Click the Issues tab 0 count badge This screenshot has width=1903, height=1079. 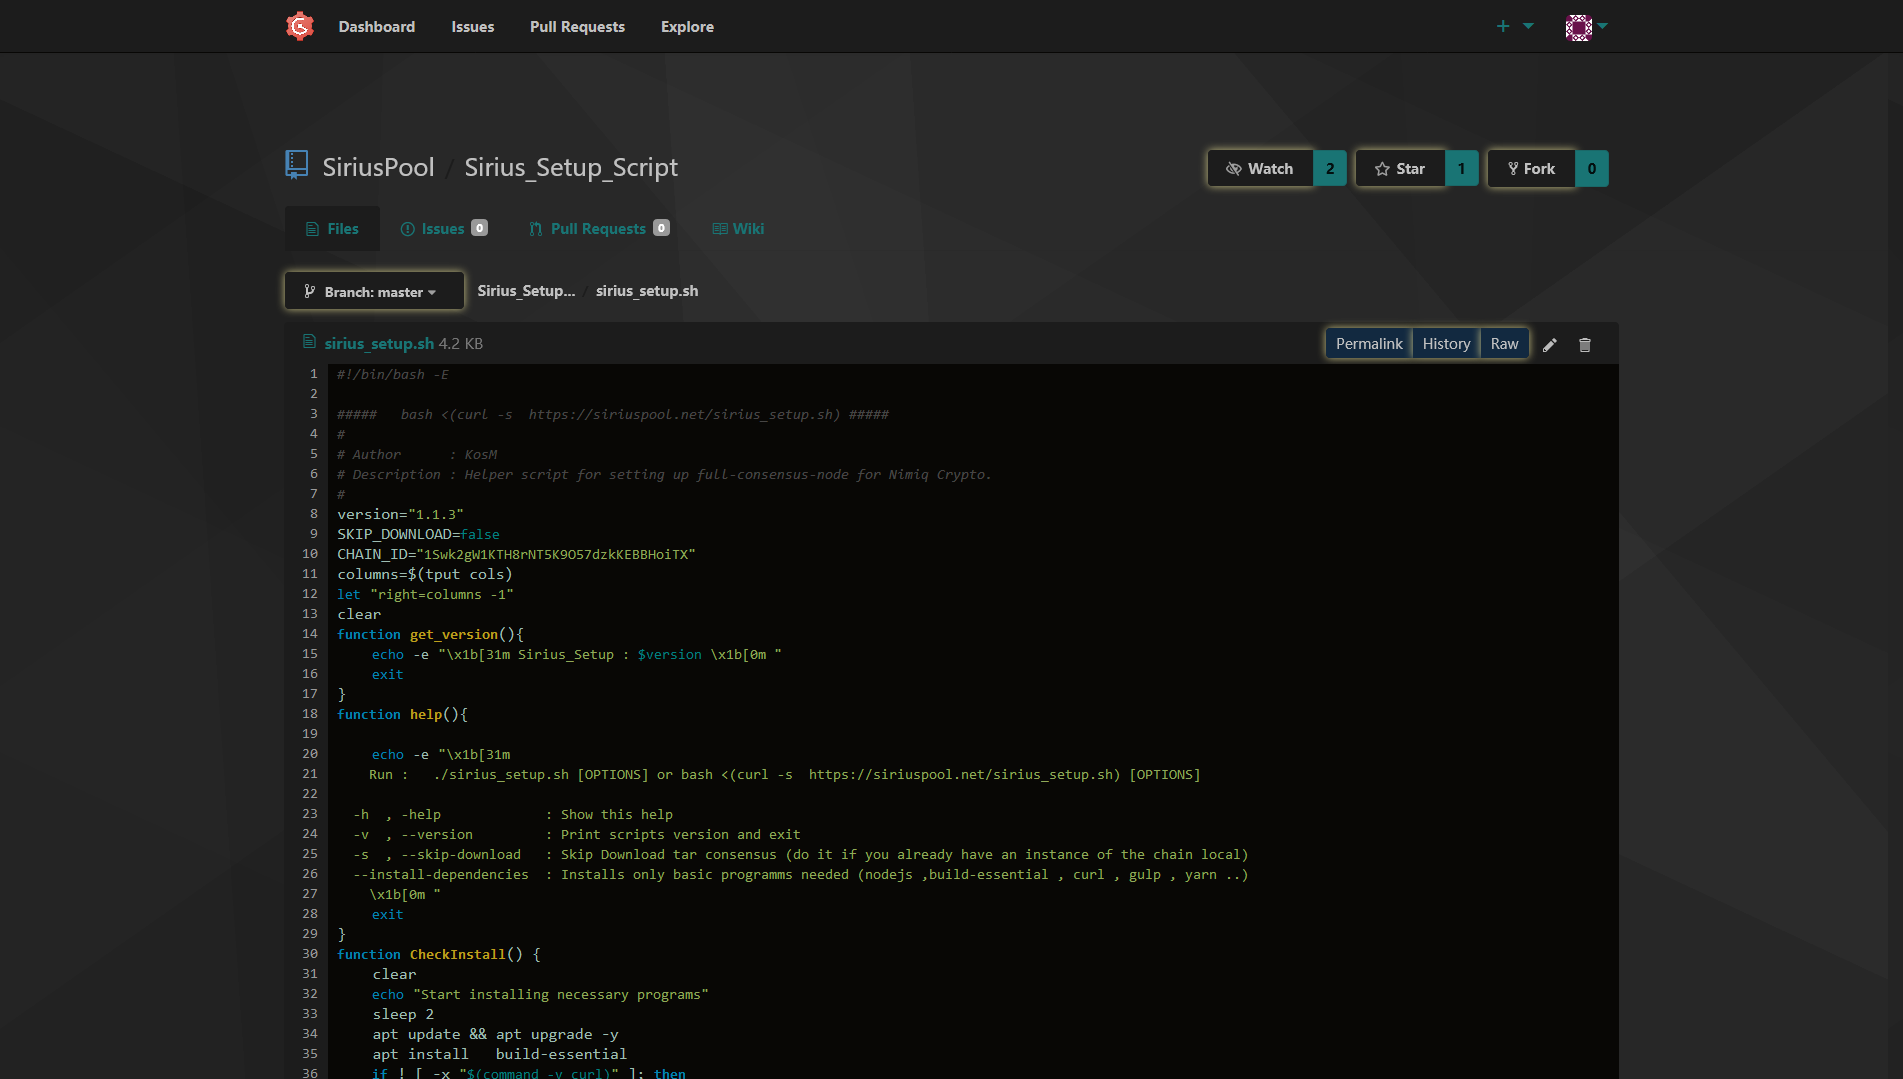[x=479, y=228]
